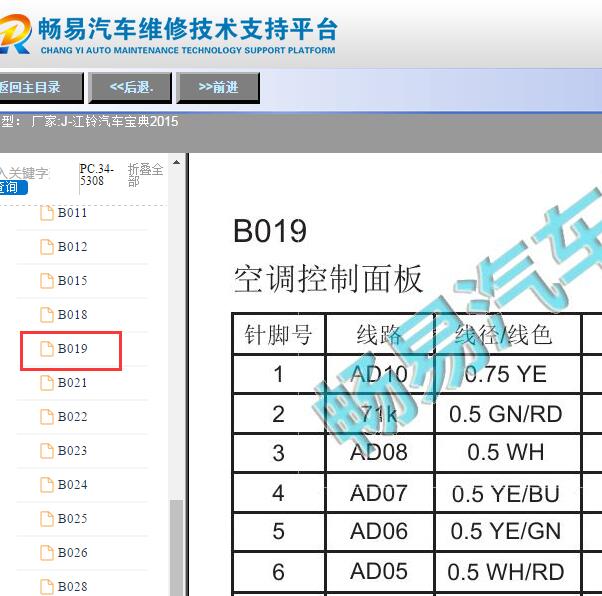Click the document icon beside B012

47,247
